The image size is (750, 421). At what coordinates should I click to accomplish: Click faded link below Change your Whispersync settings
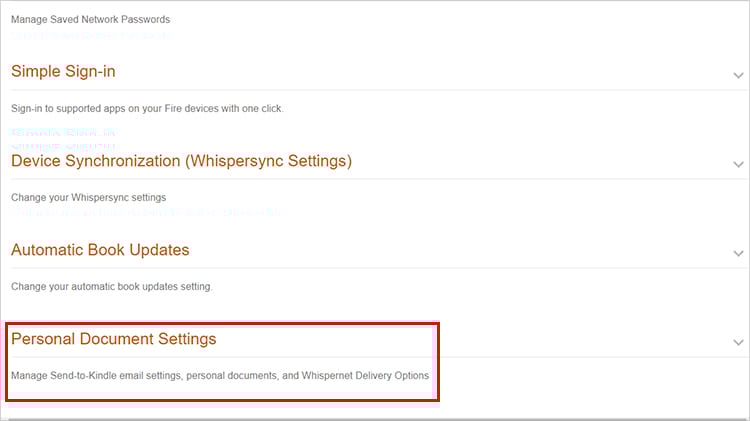coord(145,212)
